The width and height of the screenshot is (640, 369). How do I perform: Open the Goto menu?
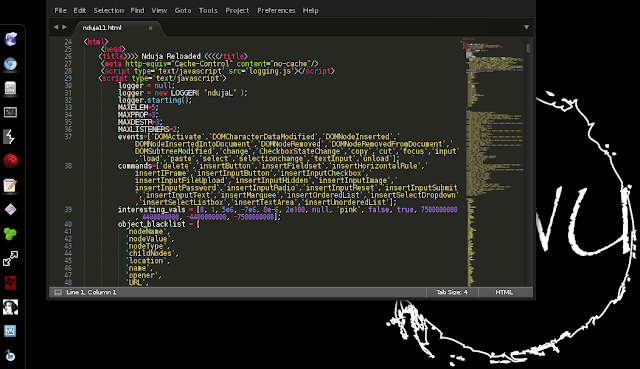183,11
